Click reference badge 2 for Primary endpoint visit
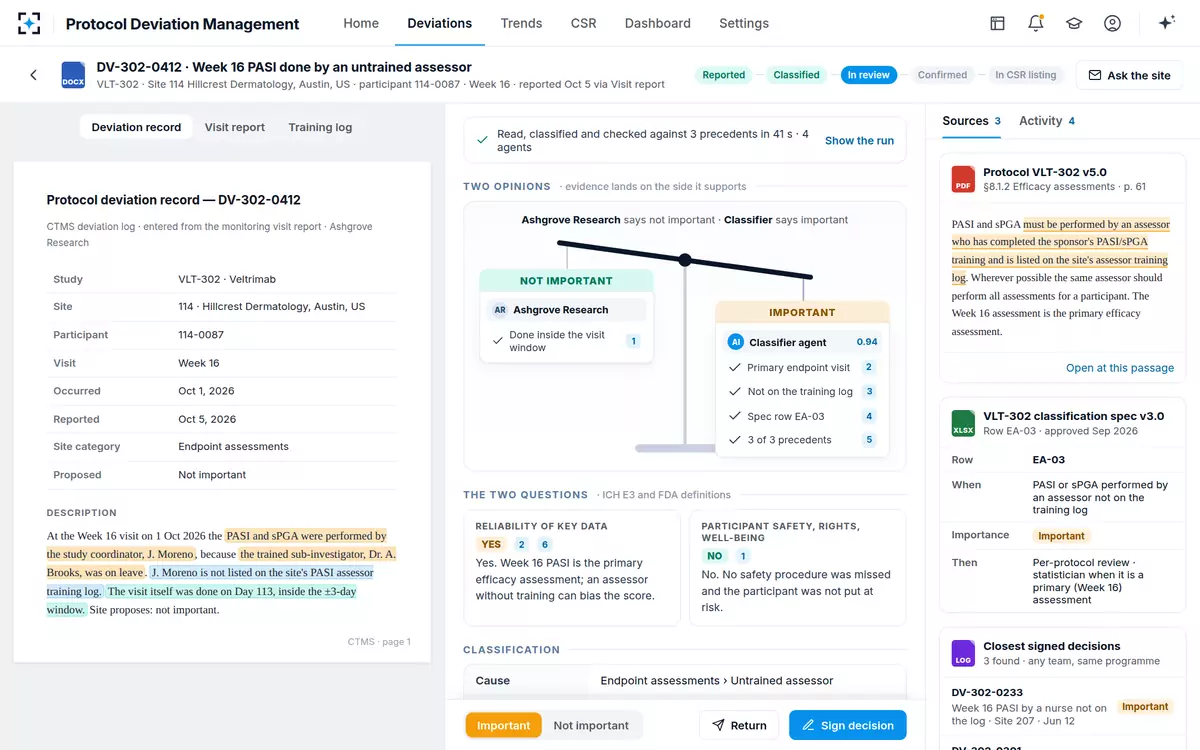Viewport: 1200px width, 750px height. coord(869,368)
